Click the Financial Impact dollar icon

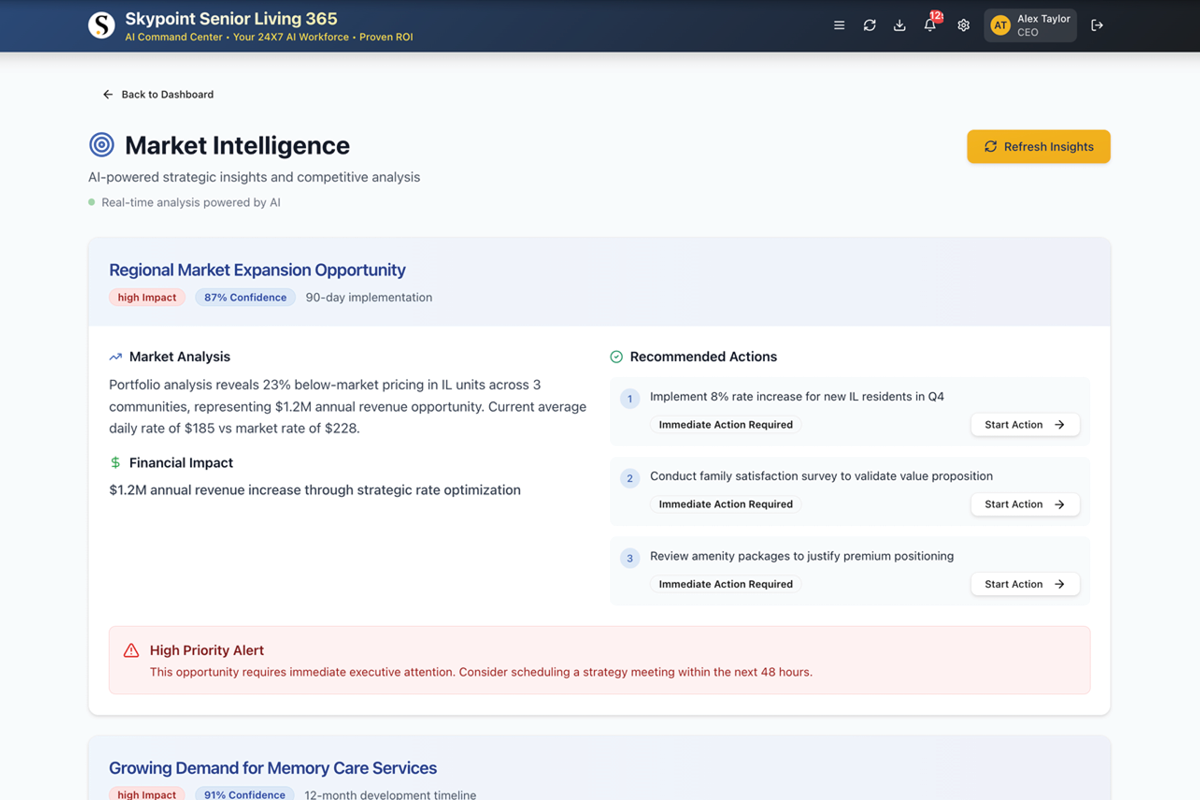(116, 463)
